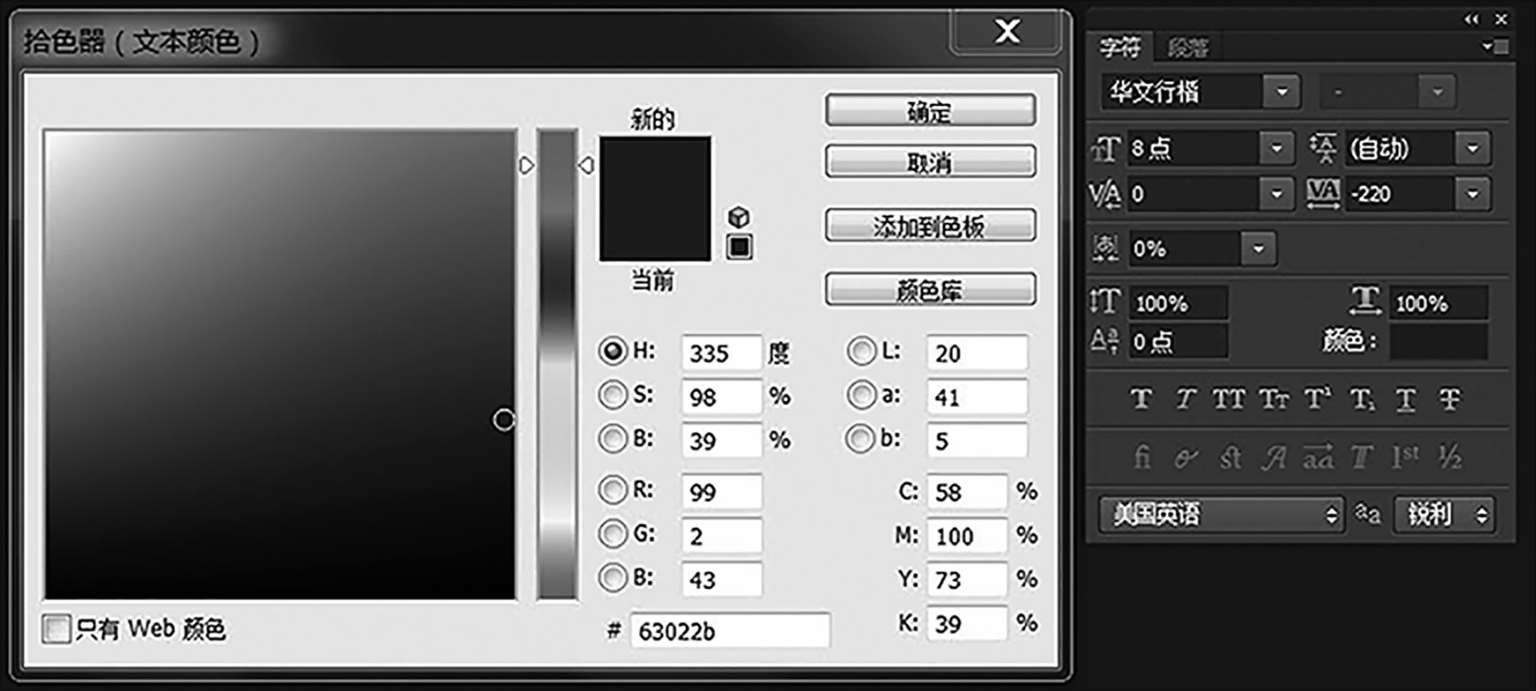
Task: Click the 取消 button
Action: 930,161
